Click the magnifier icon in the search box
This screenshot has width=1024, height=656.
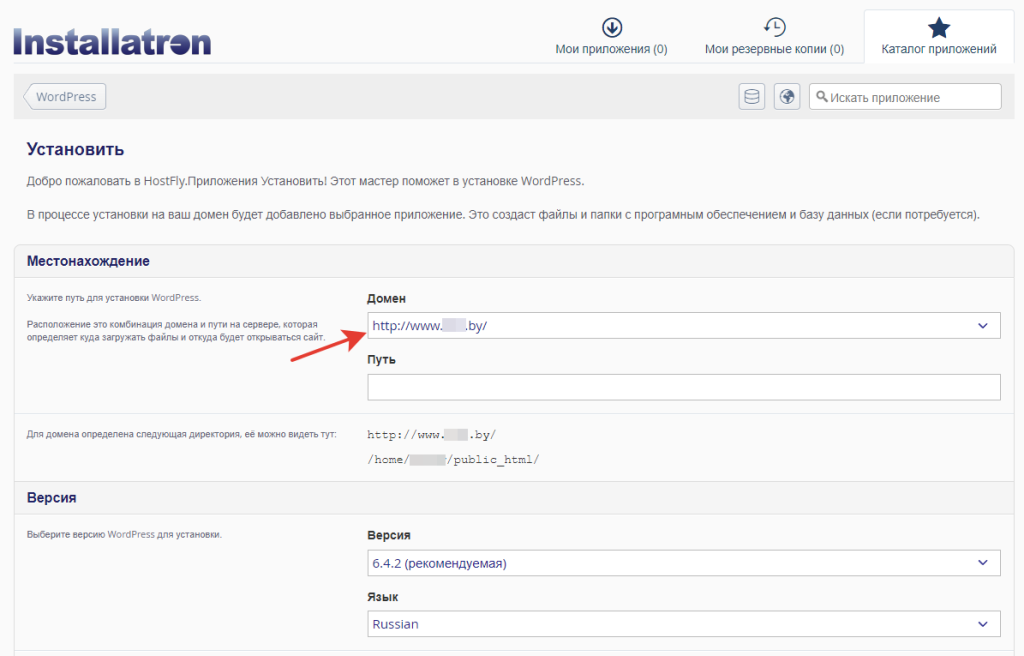822,97
